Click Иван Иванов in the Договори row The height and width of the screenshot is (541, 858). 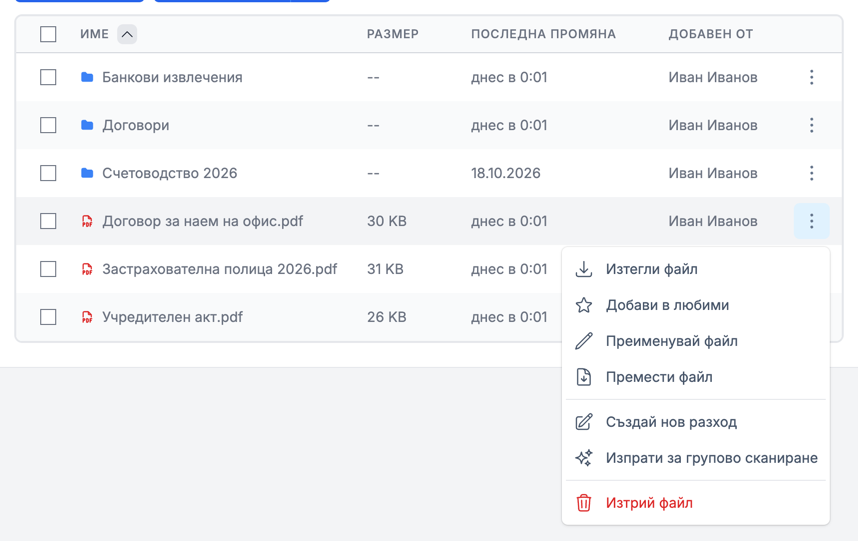(x=712, y=125)
